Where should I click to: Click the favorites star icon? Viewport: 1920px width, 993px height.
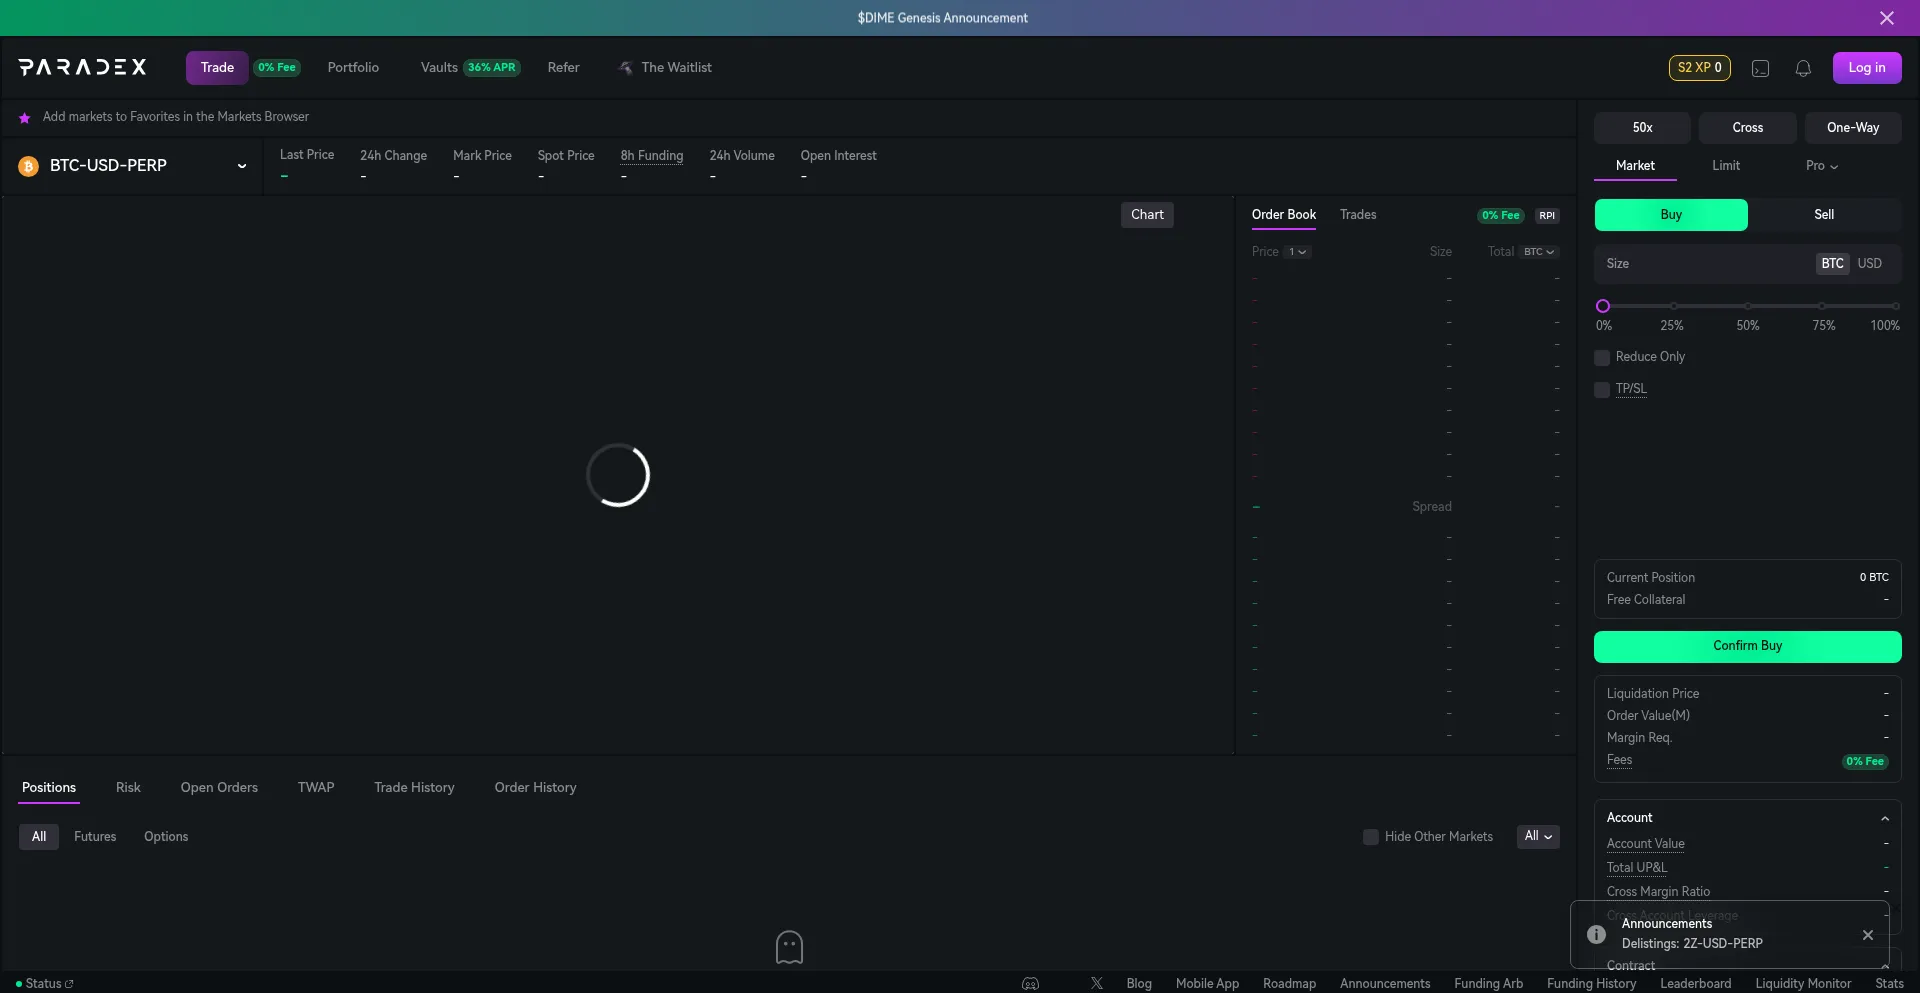pyautogui.click(x=24, y=118)
